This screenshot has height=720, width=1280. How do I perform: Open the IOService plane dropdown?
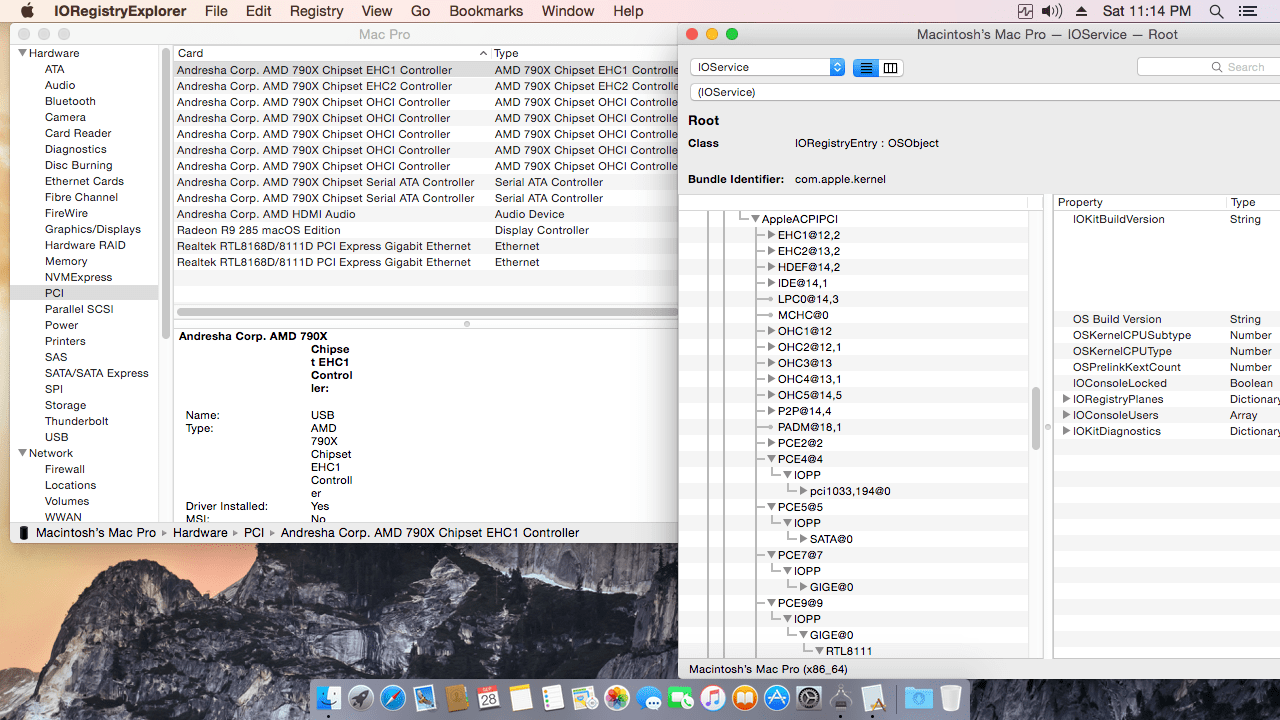coord(768,67)
